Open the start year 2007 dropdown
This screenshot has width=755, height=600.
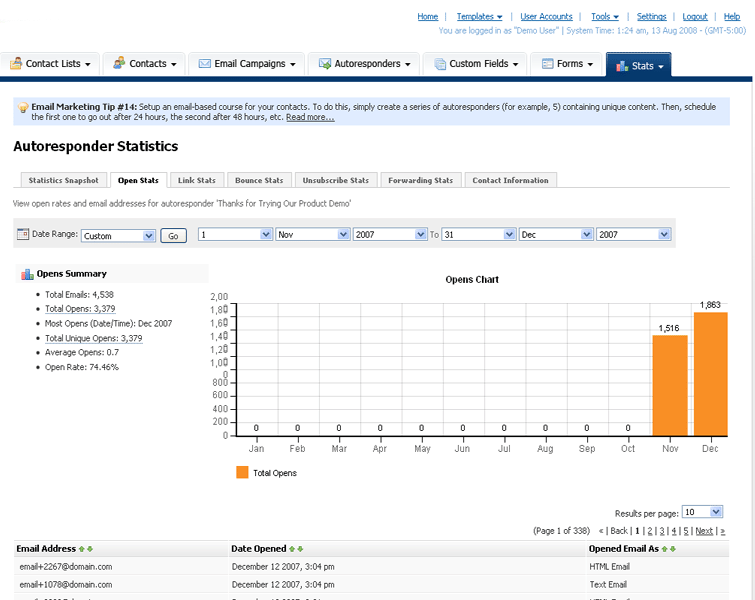point(390,235)
